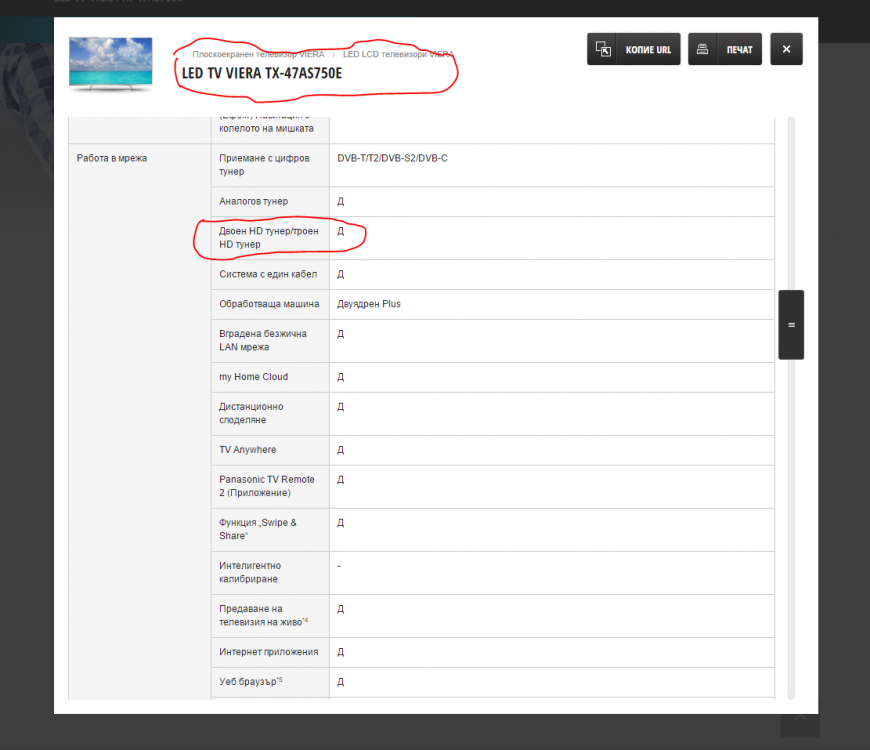The width and height of the screenshot is (870, 750).
Task: Click Panasonic TV Remote 2 (Приложение) label
Action: coord(266,487)
